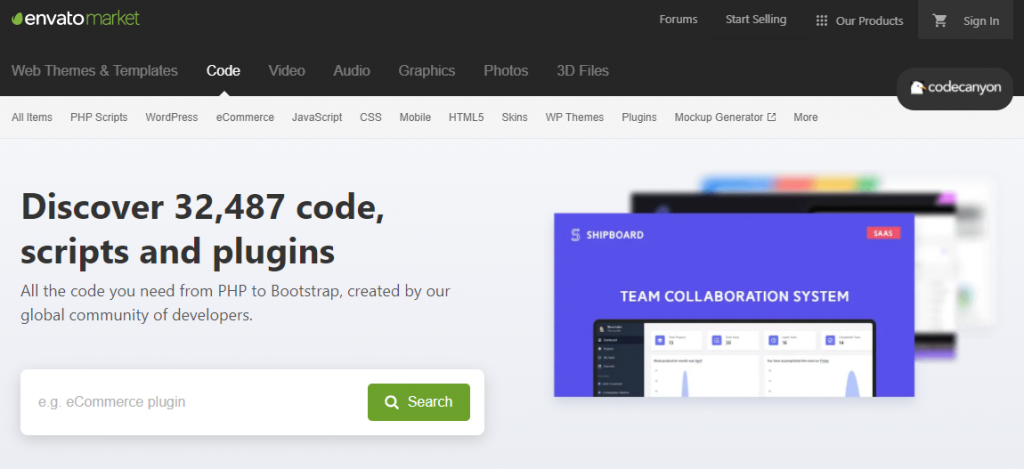Open the Skins subcategory

click(x=515, y=118)
